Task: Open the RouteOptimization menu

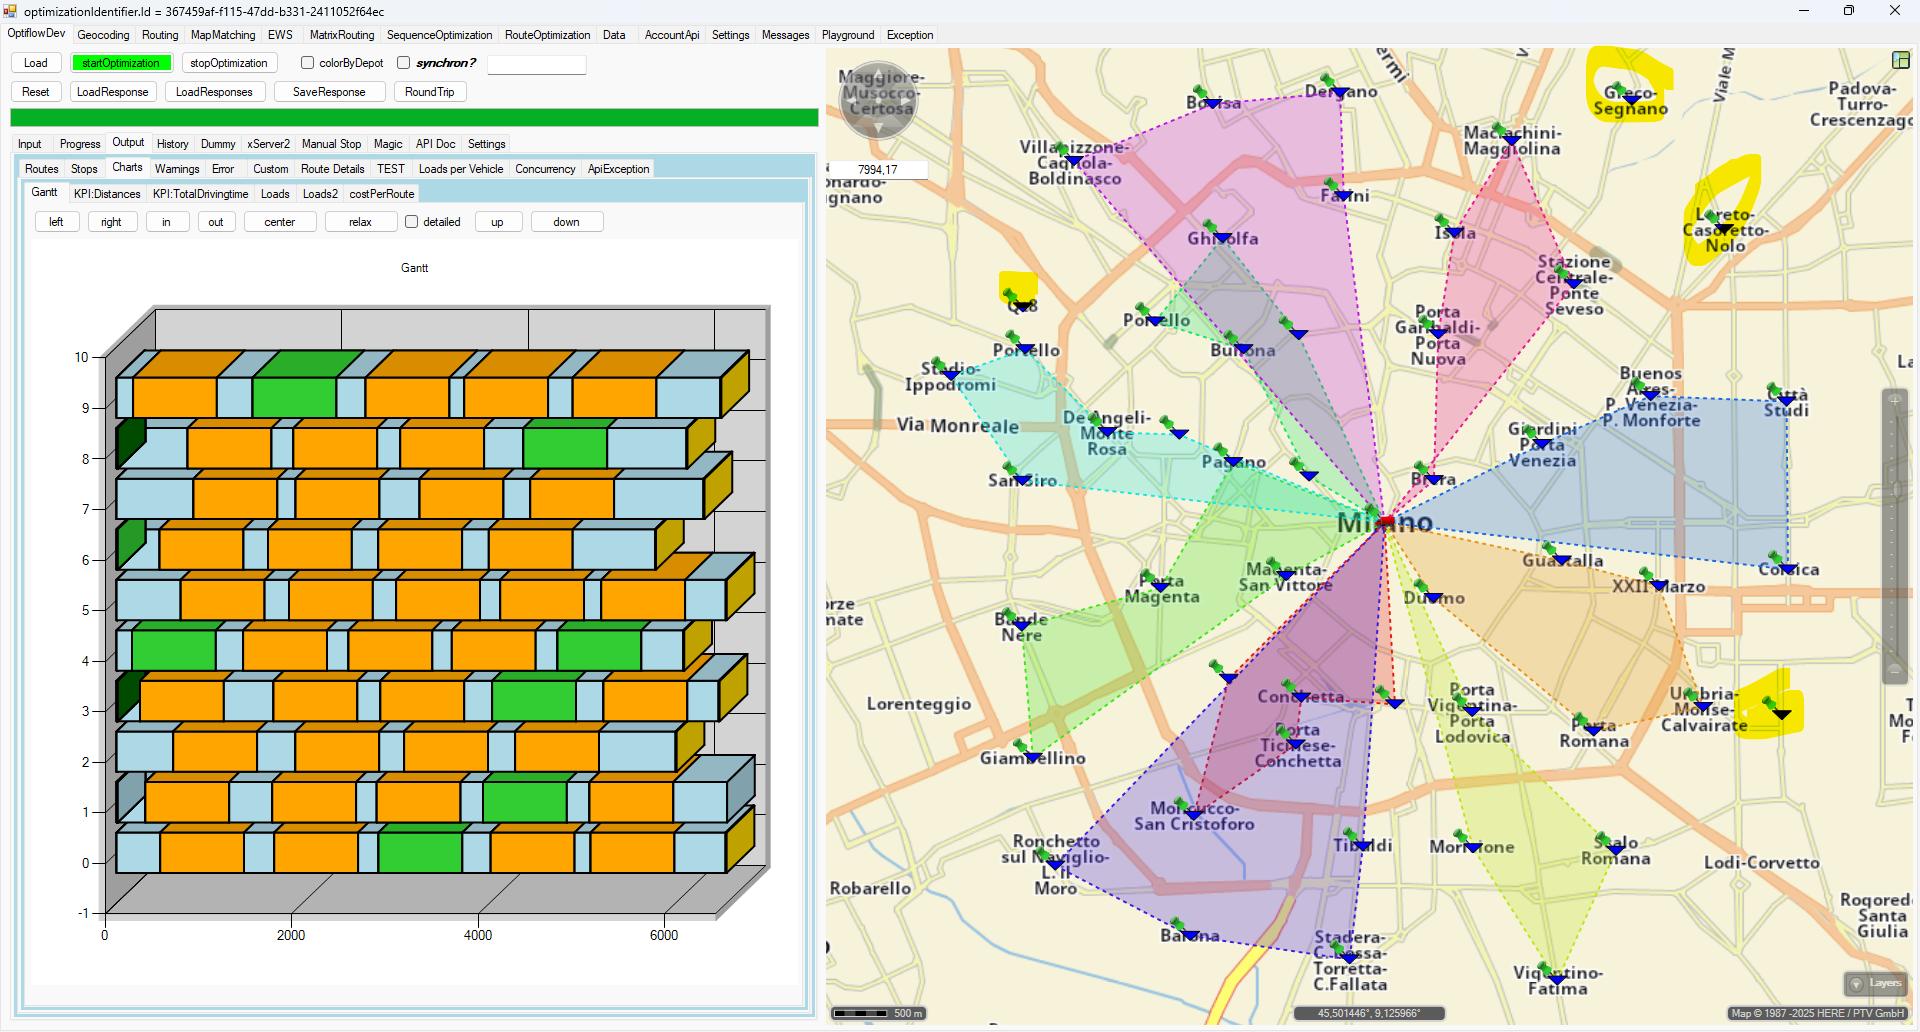Action: click(x=547, y=35)
